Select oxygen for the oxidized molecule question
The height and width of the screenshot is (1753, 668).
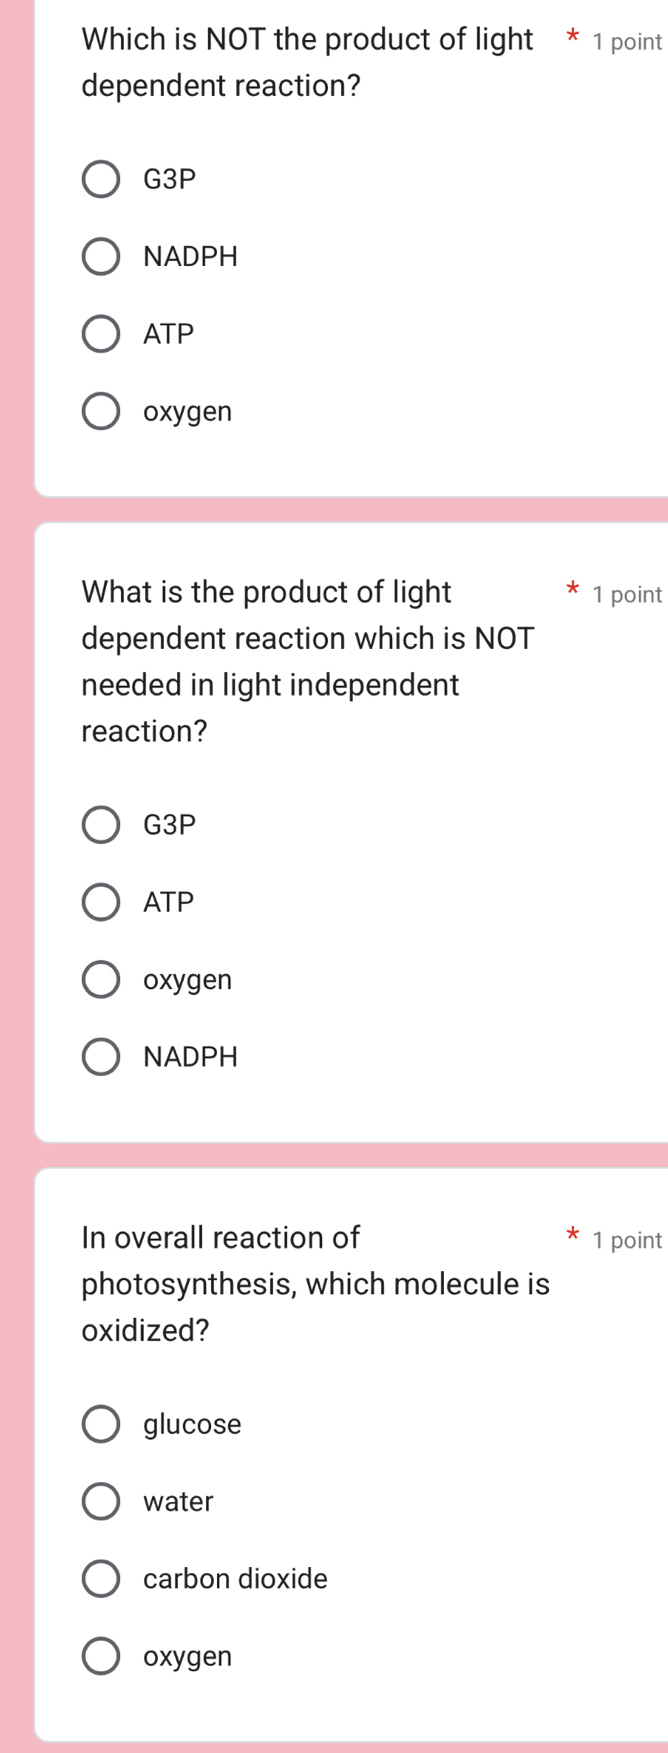click(x=100, y=1655)
